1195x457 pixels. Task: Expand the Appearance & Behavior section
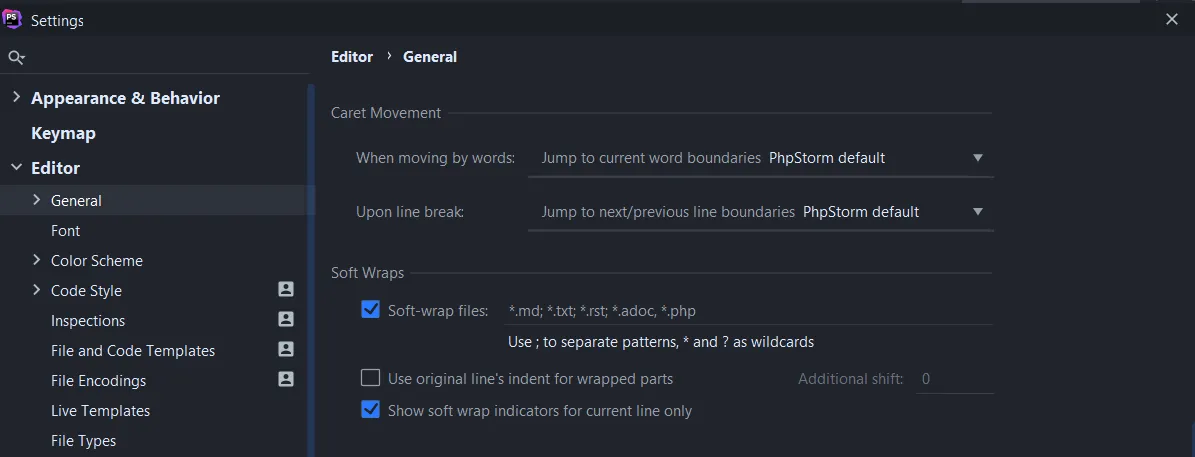point(16,98)
